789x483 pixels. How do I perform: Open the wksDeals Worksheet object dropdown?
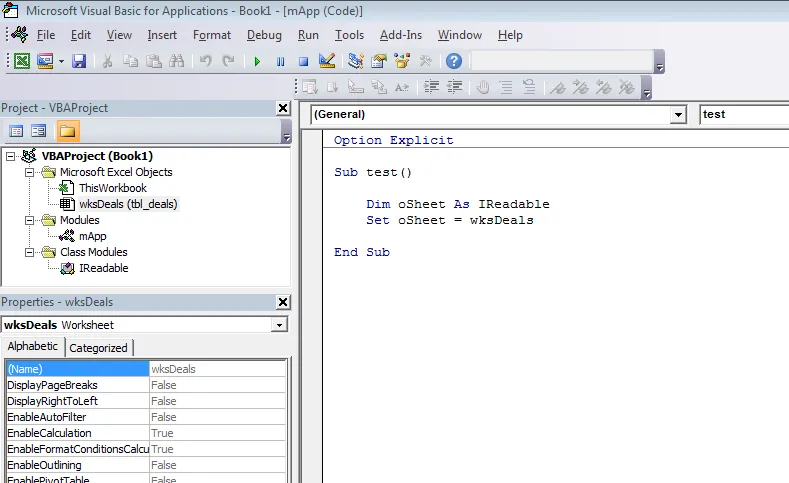click(x=279, y=325)
